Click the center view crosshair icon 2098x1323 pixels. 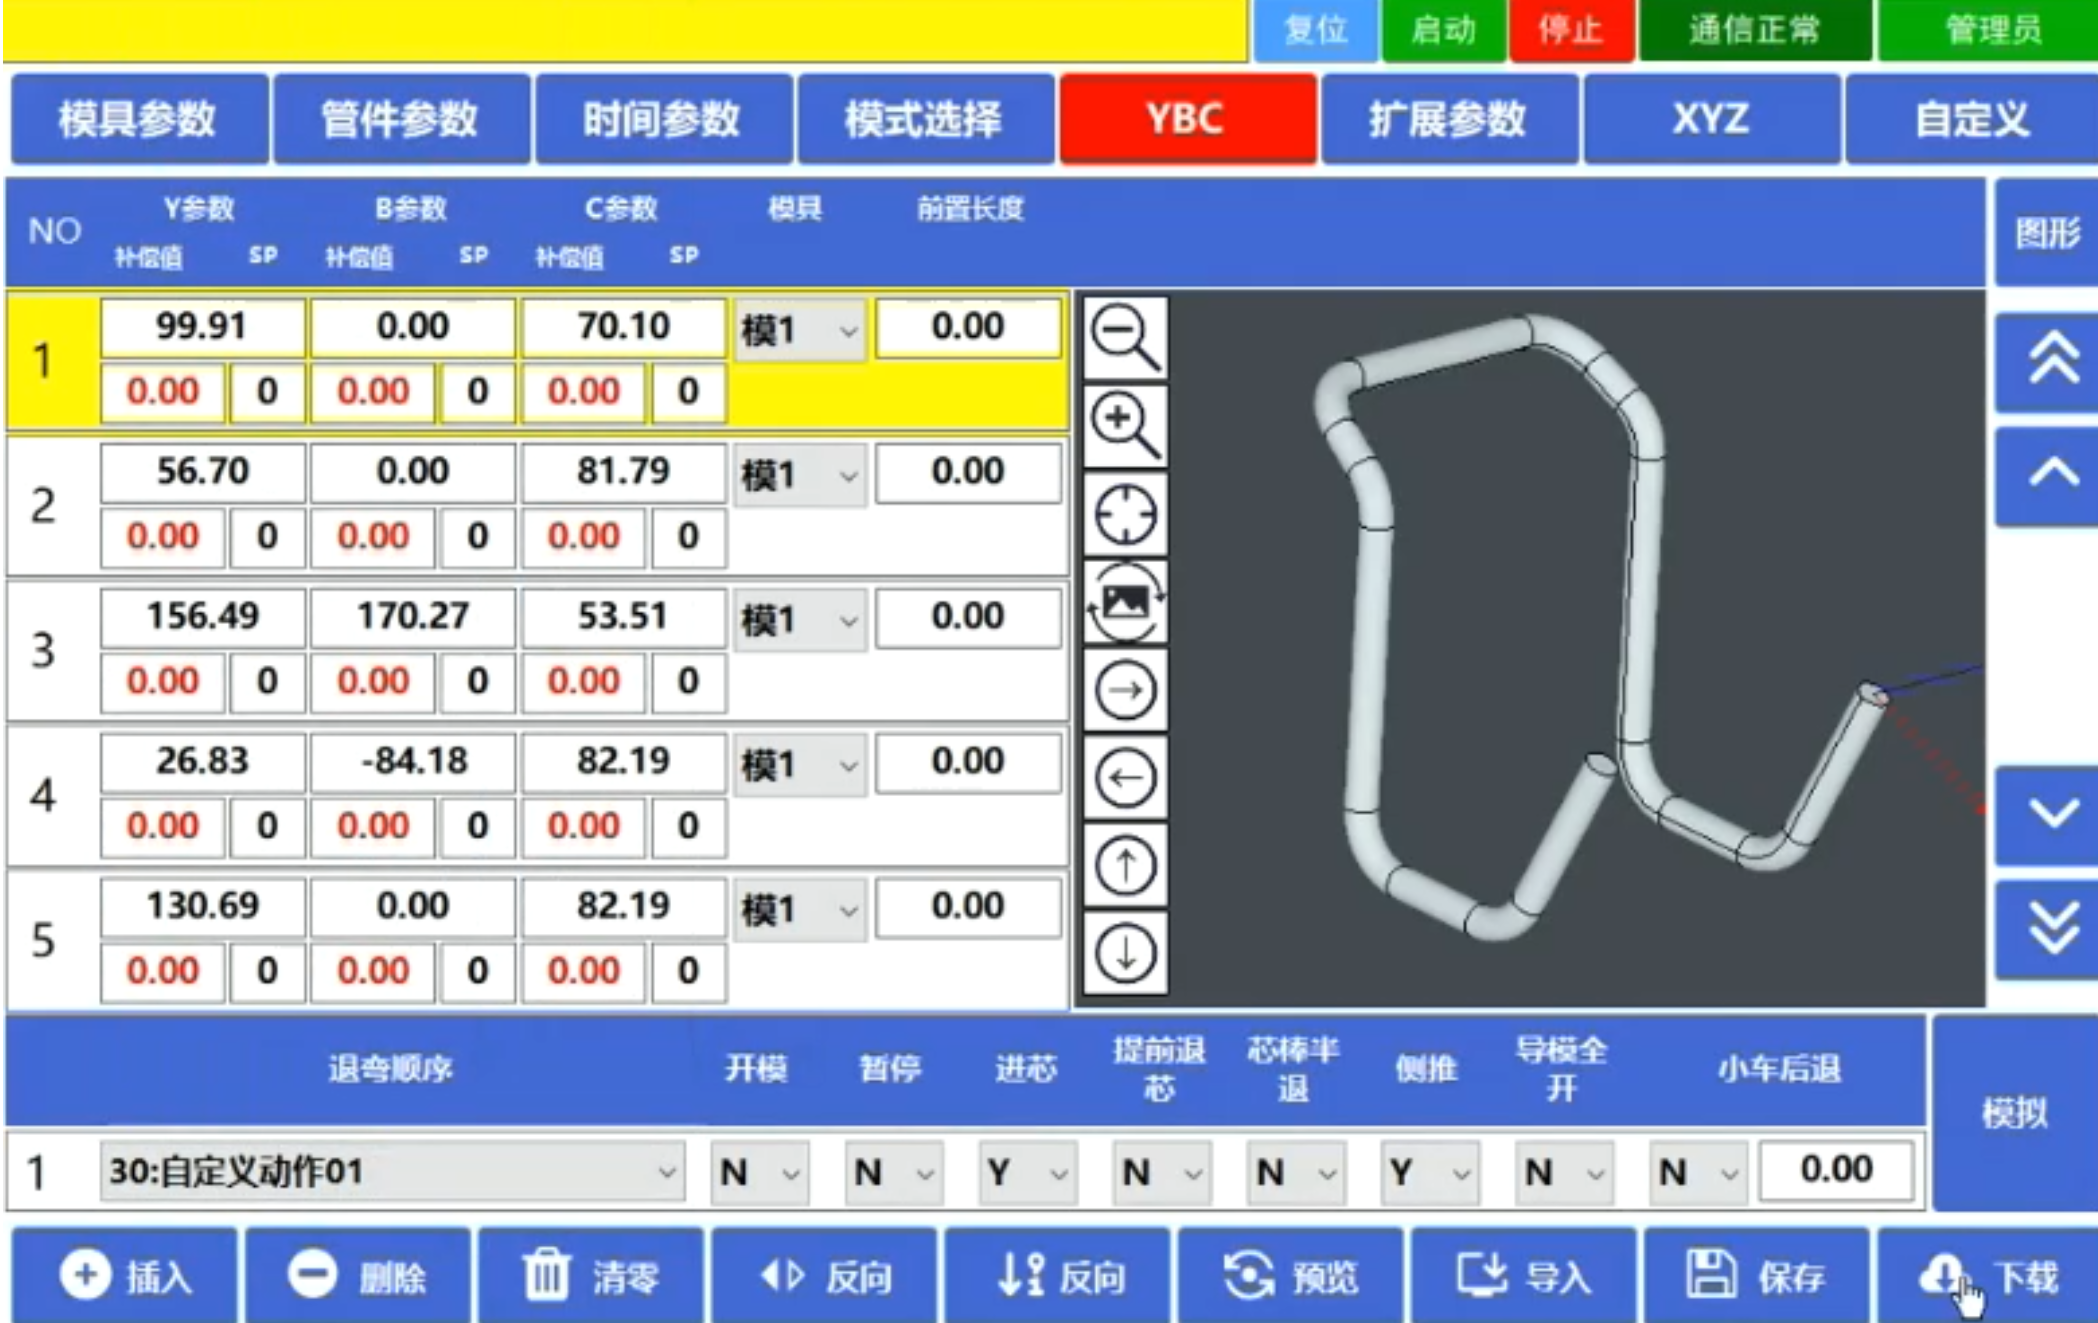pyautogui.click(x=1125, y=514)
